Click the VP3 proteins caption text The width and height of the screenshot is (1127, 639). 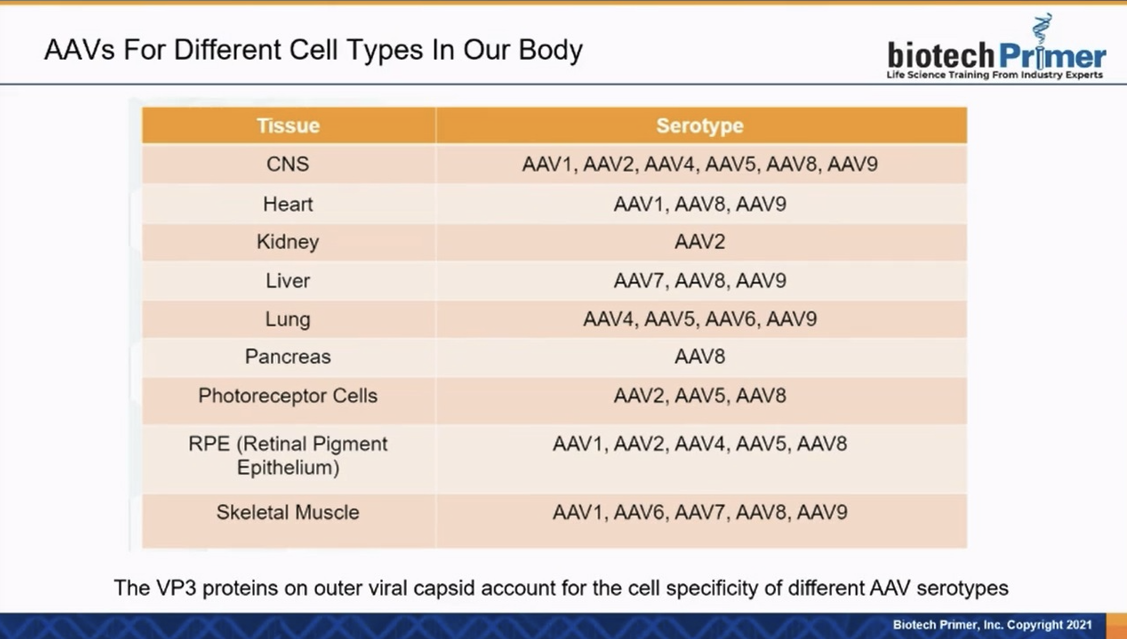point(561,588)
